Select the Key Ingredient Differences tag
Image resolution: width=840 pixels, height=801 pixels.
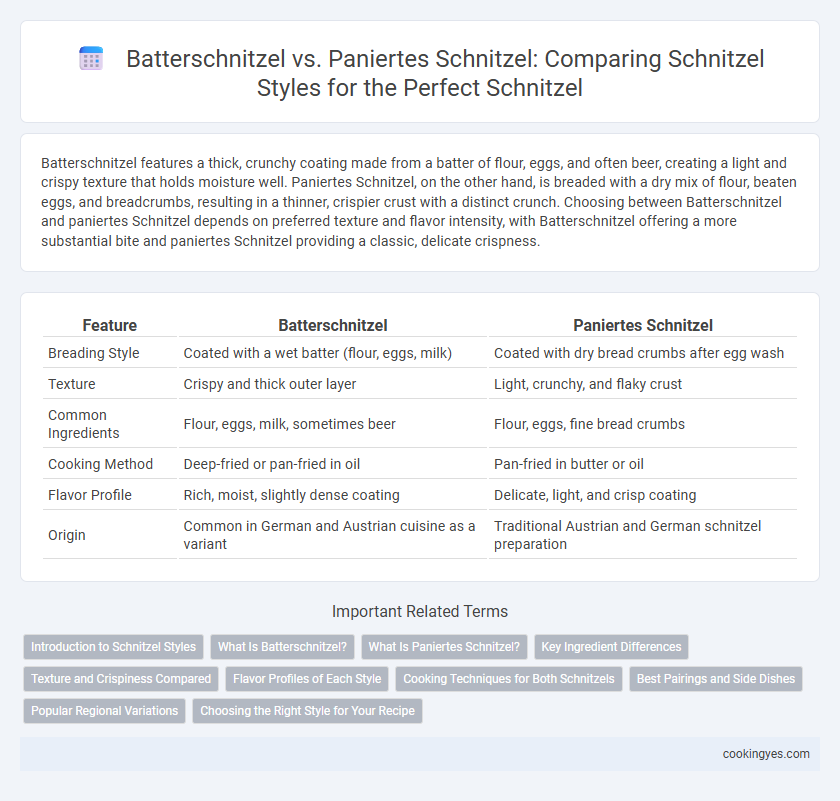click(x=611, y=647)
